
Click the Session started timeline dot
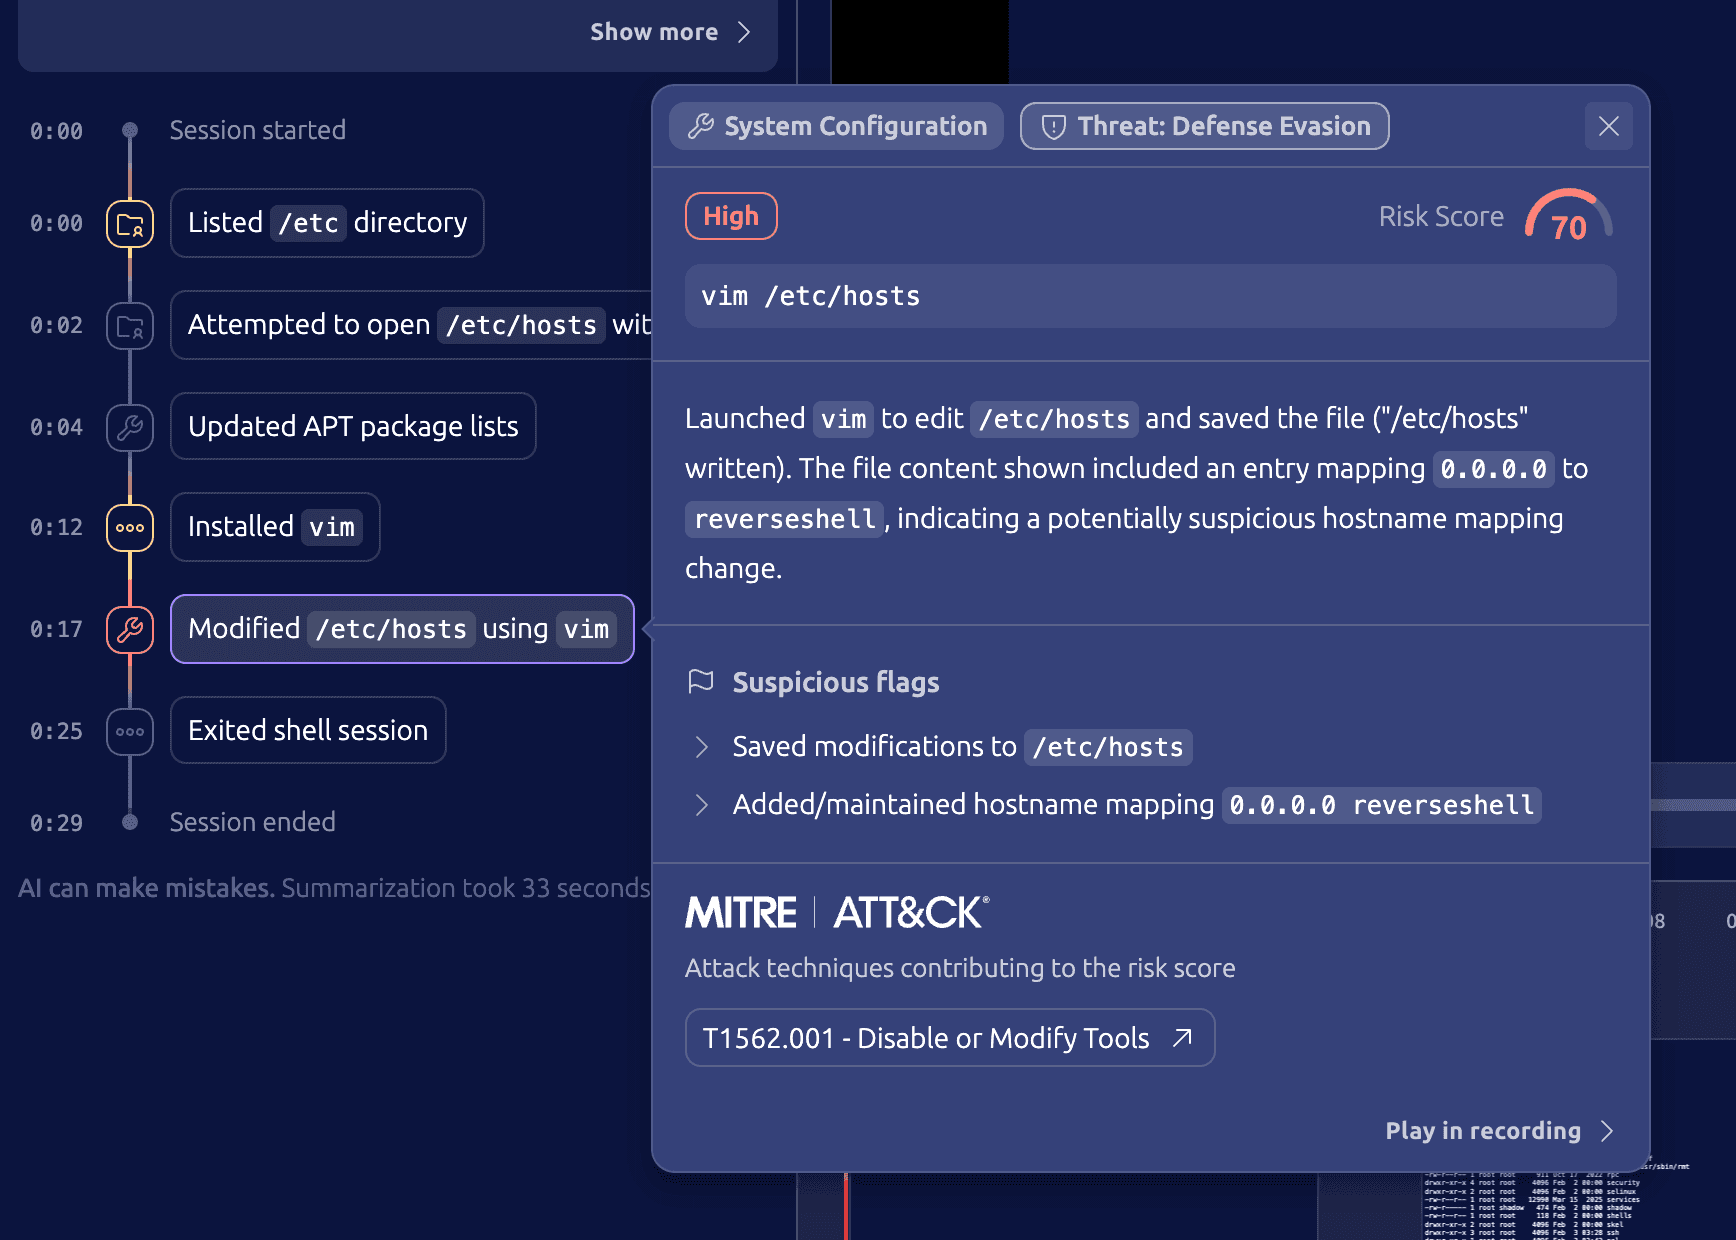(130, 130)
